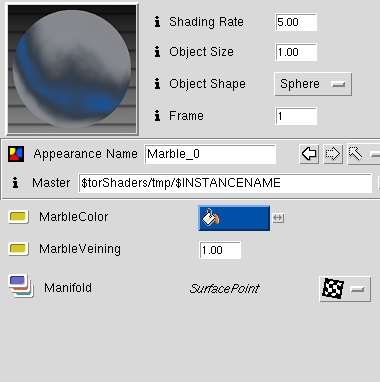Image resolution: width=380 pixels, height=382 pixels.
Task: Click the info icon beside Shading Rate
Action: click(x=157, y=22)
